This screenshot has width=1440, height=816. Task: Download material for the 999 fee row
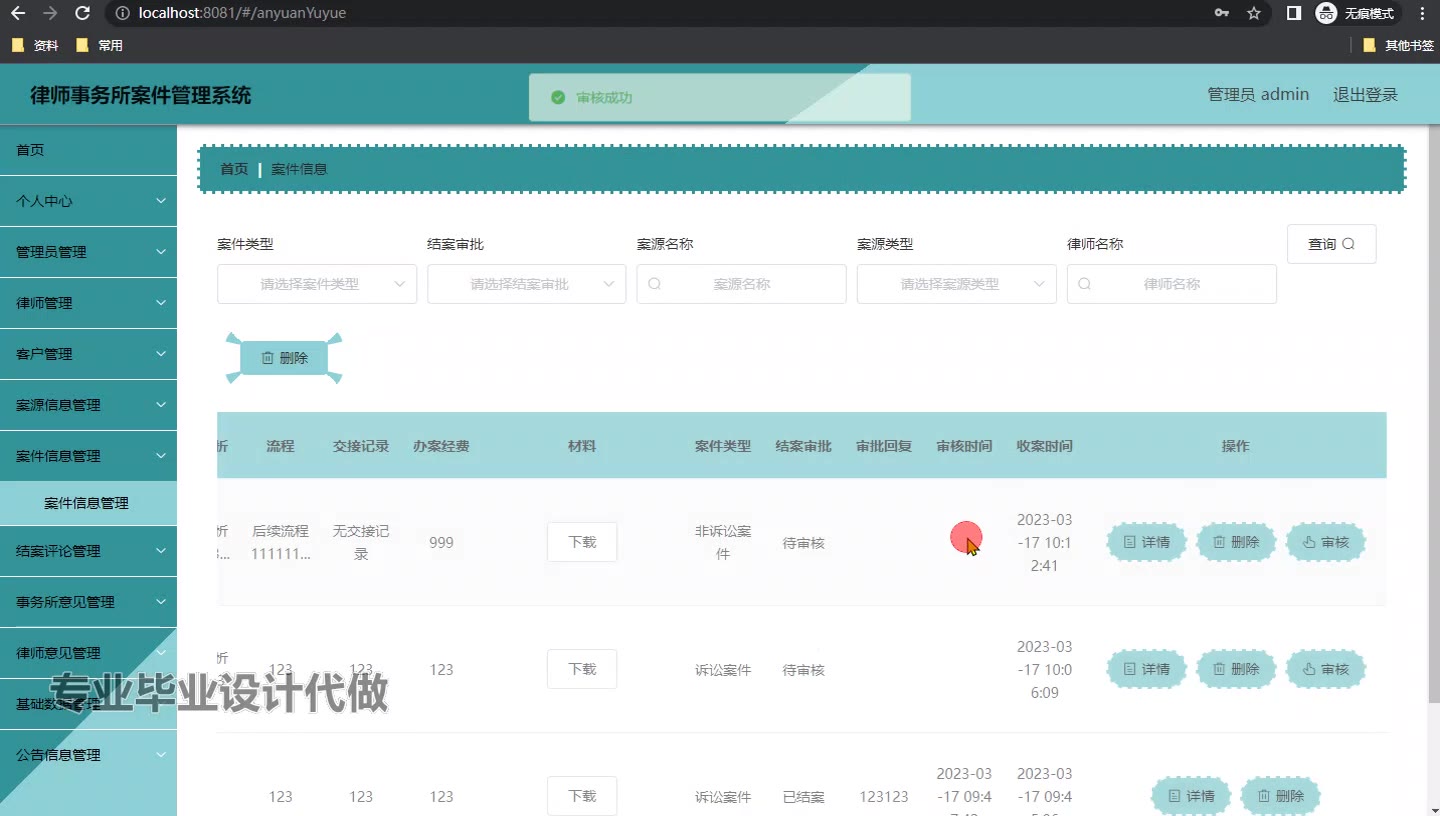[582, 542]
